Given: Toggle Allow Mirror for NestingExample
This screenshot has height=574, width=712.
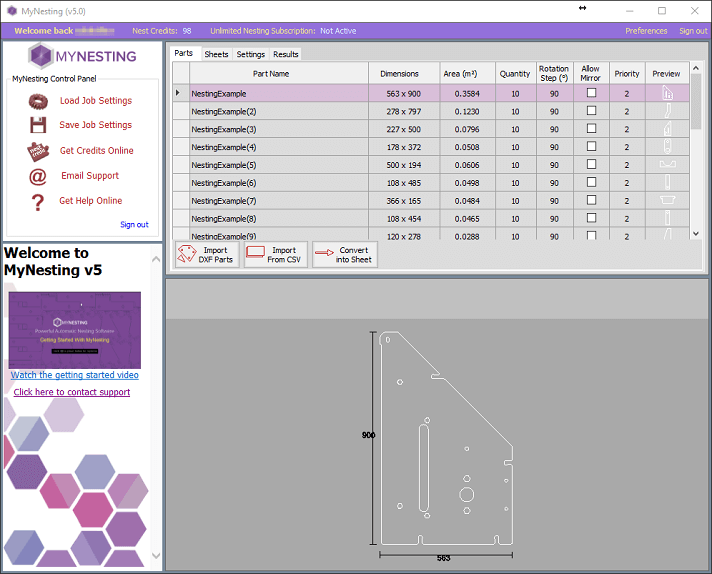Looking at the screenshot, I should (x=591, y=93).
